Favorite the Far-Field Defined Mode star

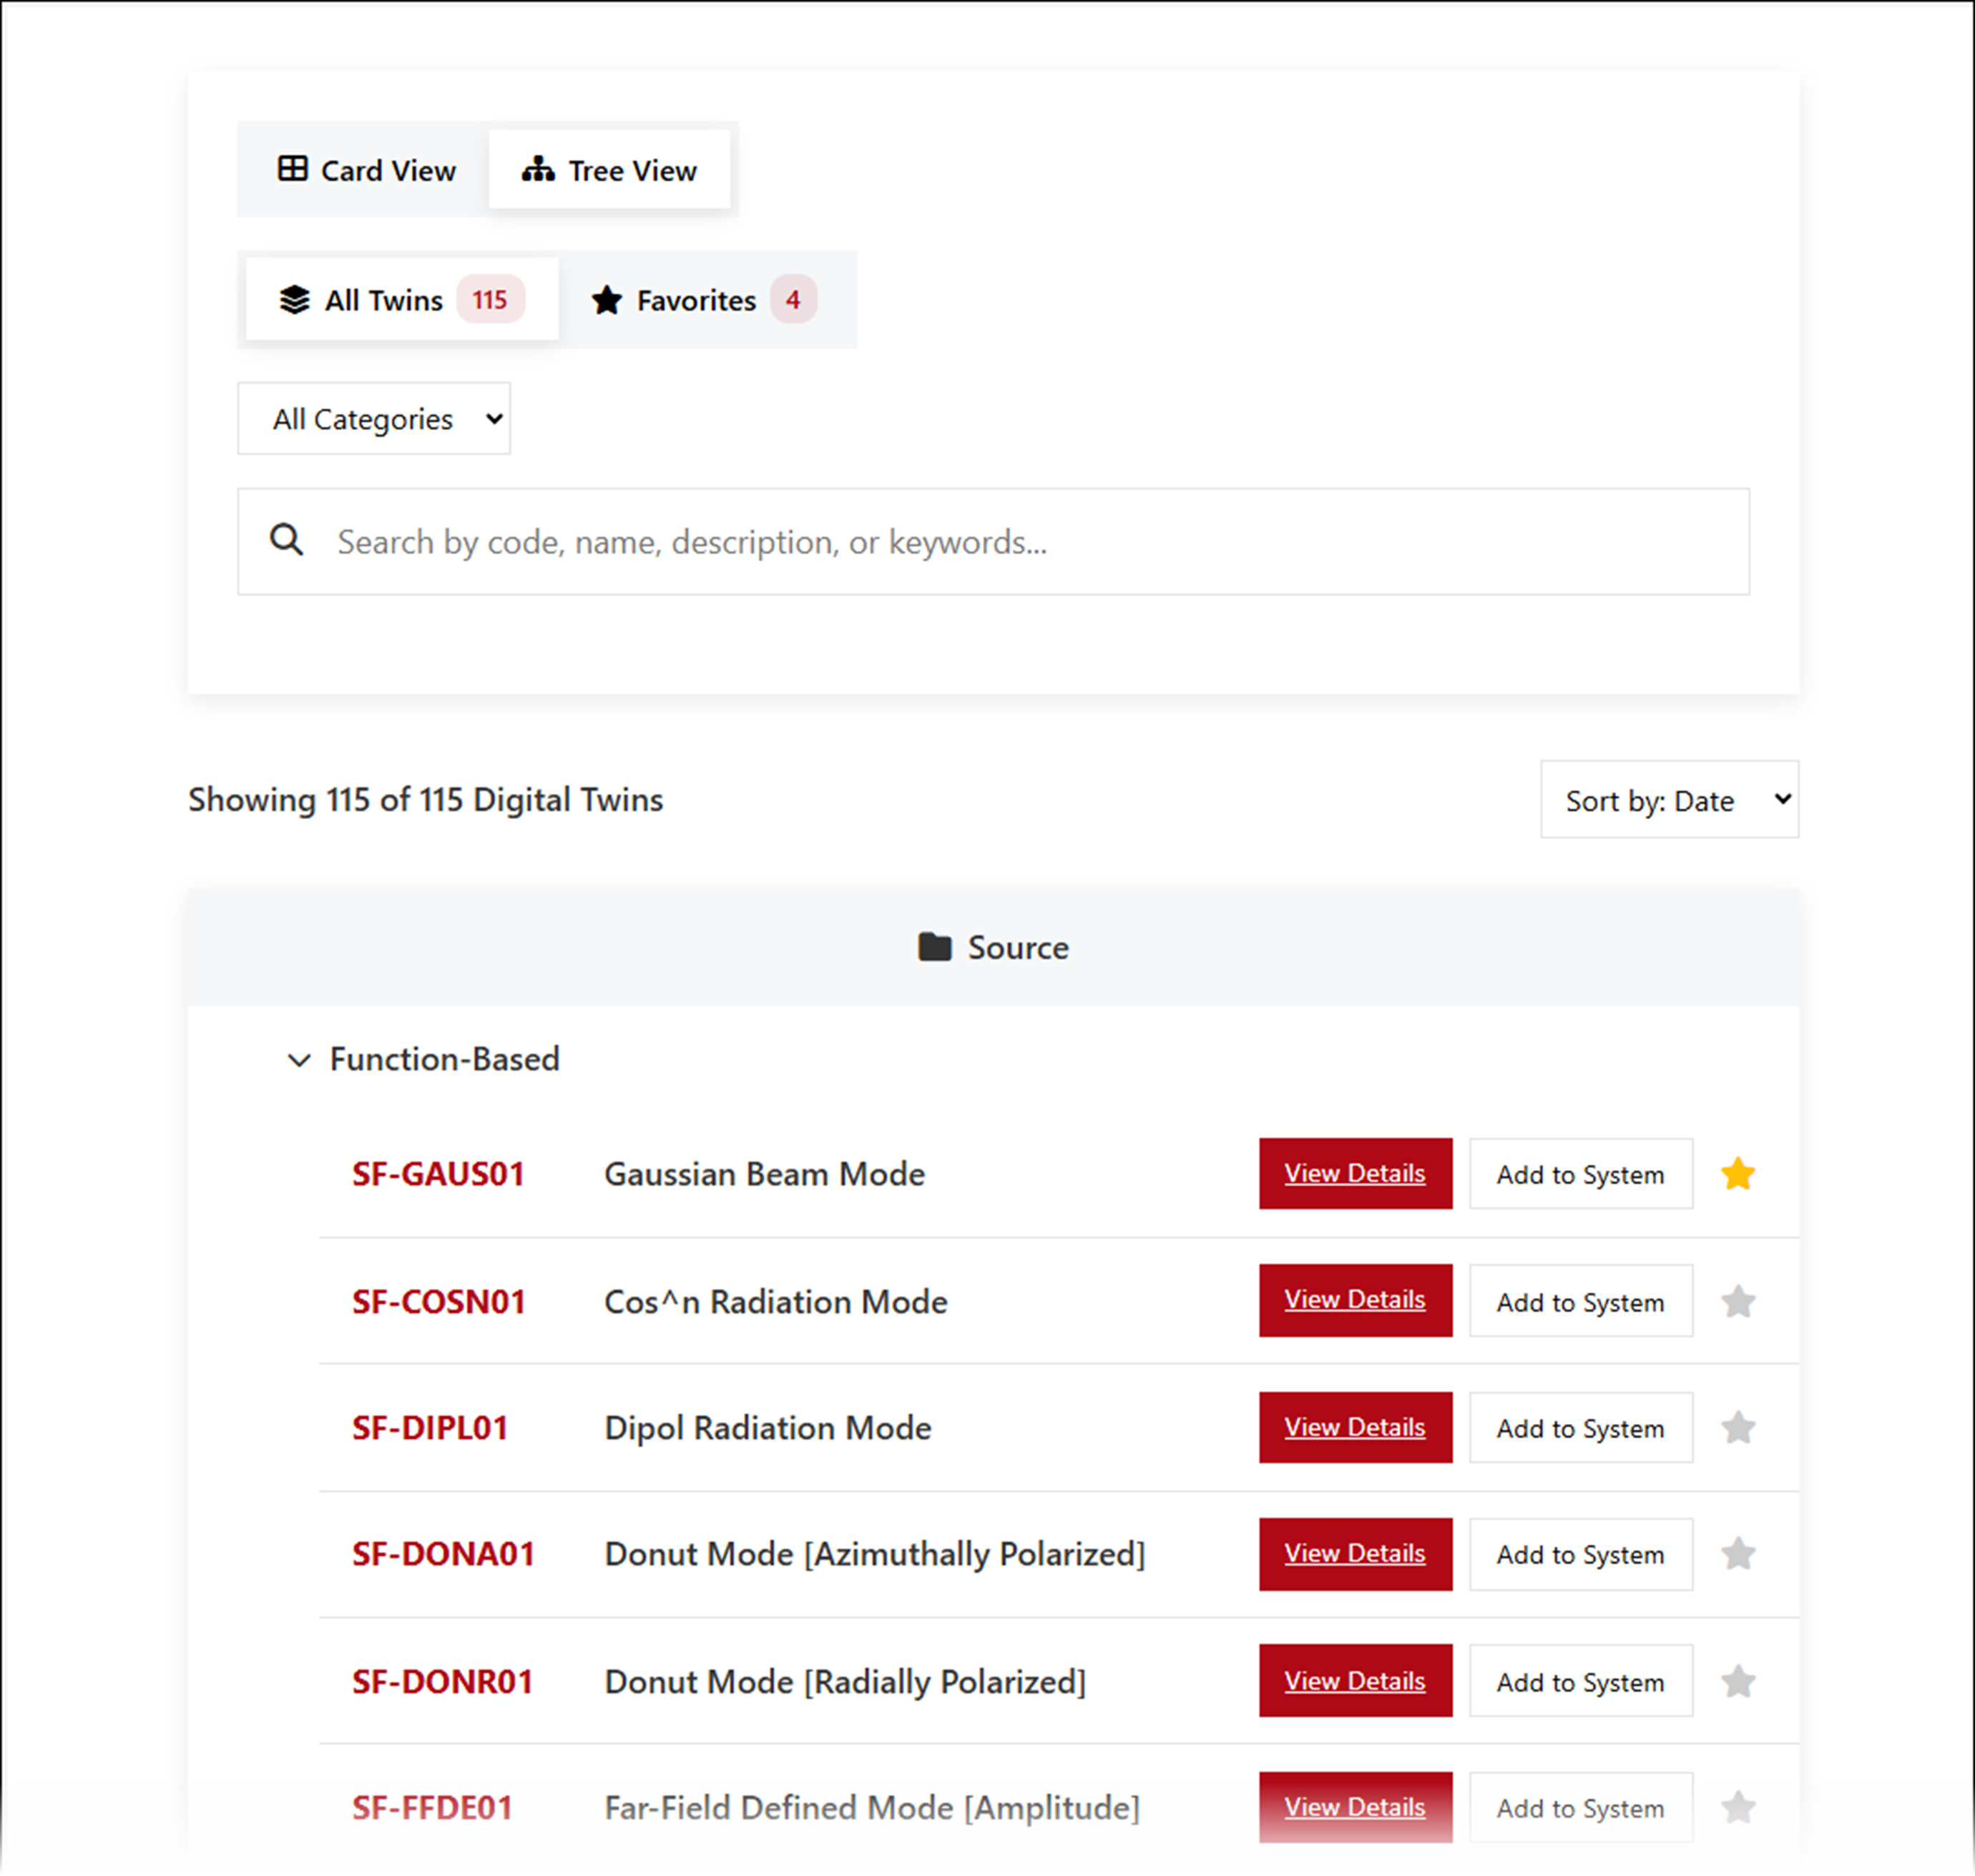coord(1737,1807)
